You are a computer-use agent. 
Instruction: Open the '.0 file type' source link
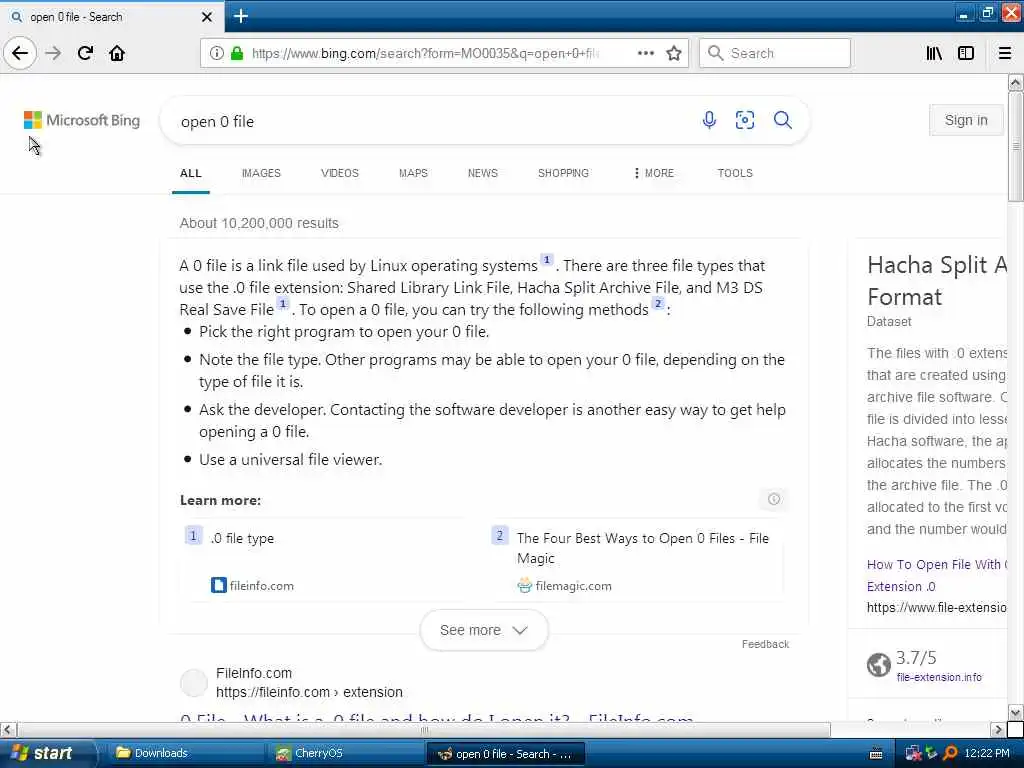[242, 538]
